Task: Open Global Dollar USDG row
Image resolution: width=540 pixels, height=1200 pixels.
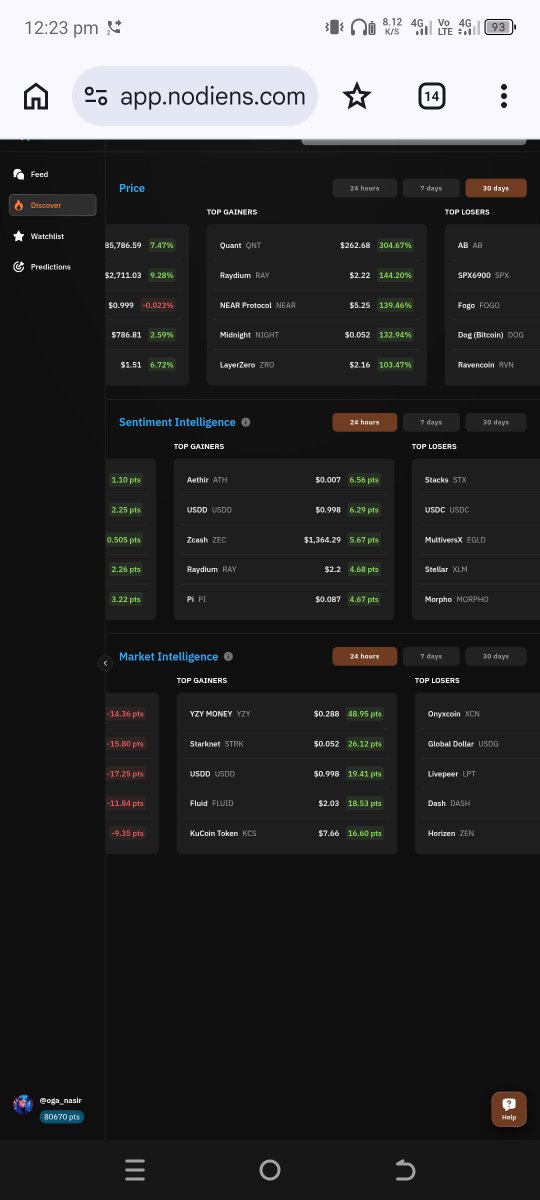Action: click(x=478, y=744)
